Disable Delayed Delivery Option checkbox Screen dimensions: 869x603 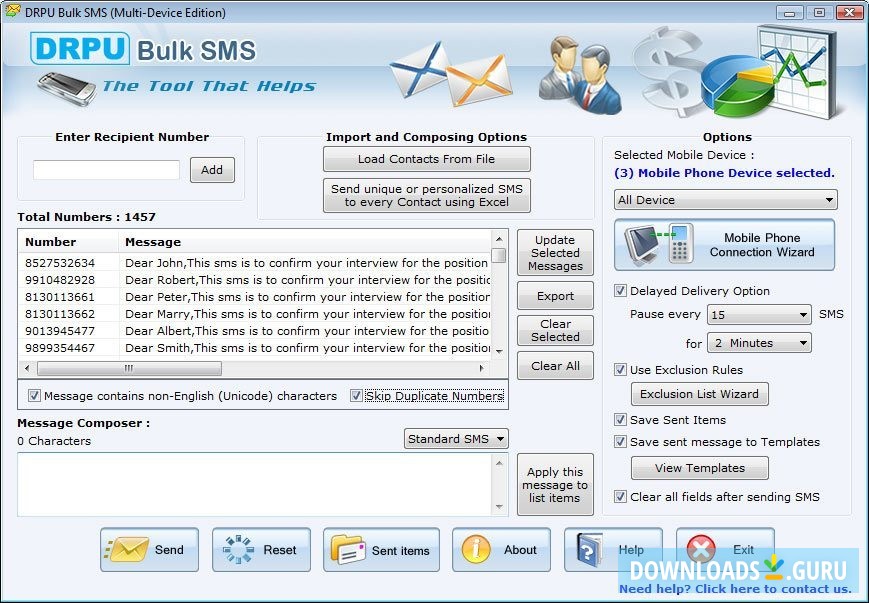[x=621, y=291]
